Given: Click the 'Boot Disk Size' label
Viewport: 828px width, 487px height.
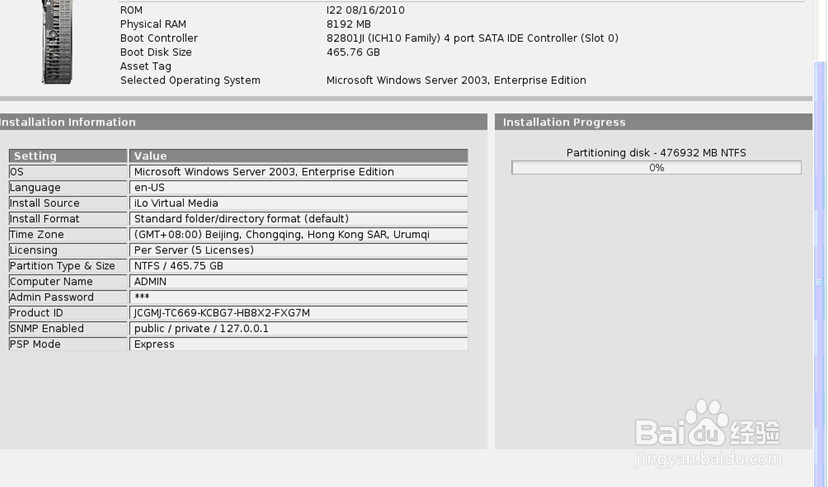Looking at the screenshot, I should pos(156,52).
